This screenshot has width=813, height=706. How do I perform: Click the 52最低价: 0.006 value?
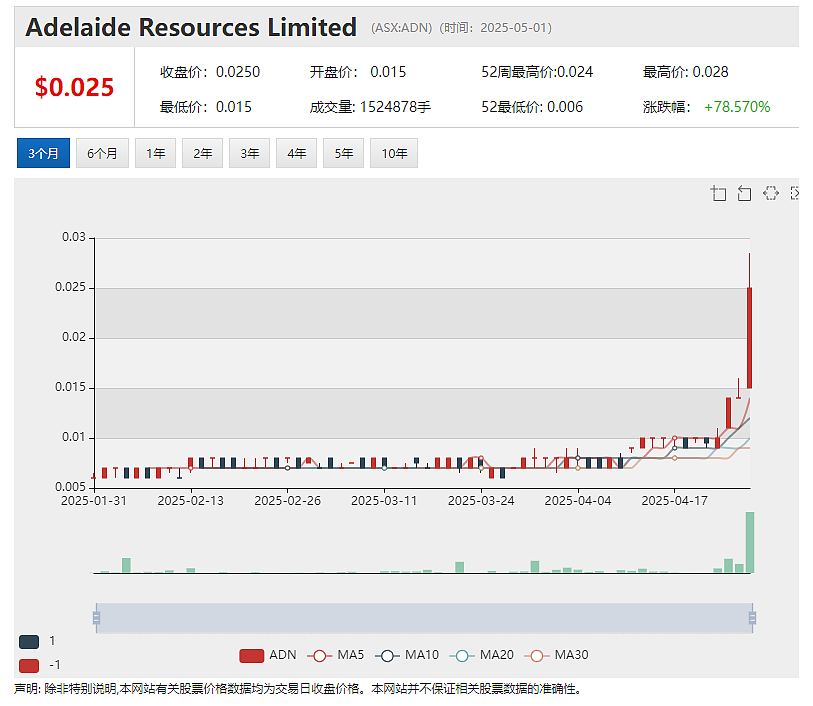click(532, 107)
